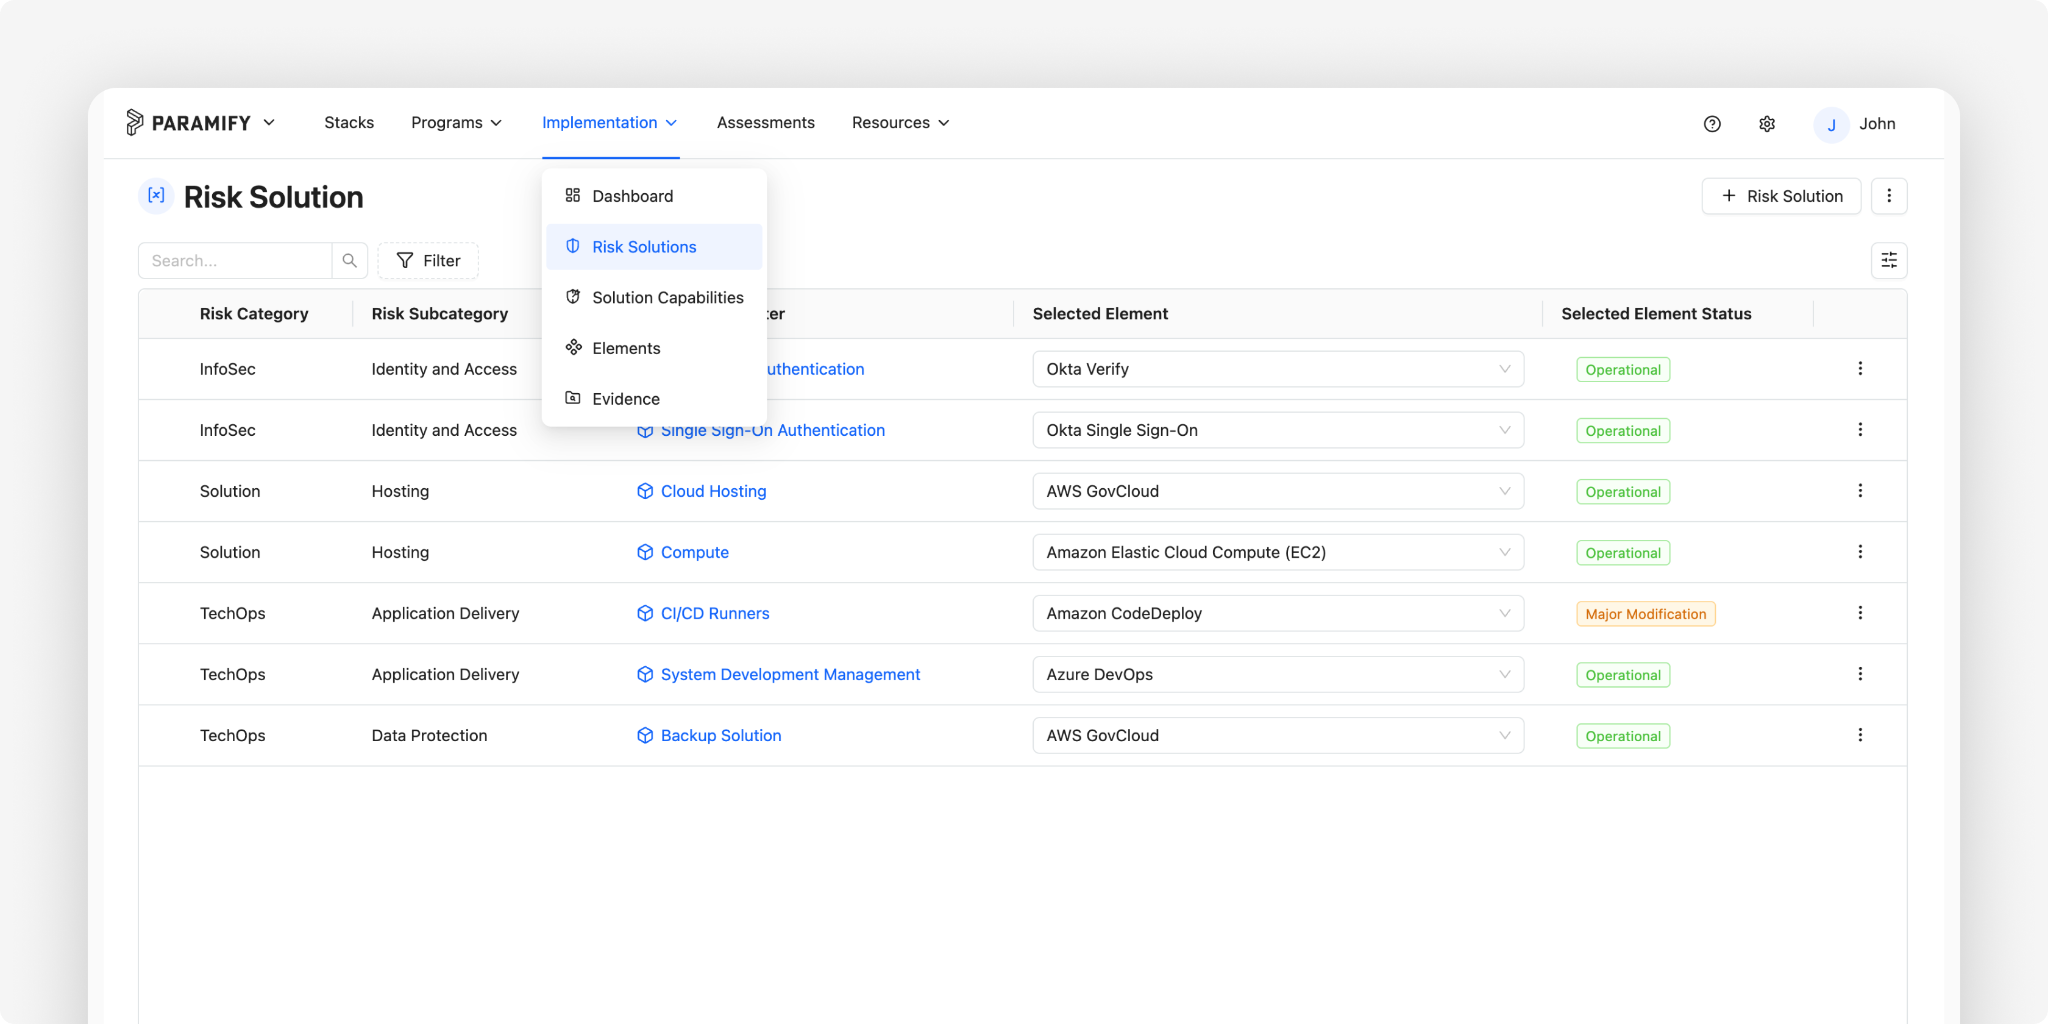Image resolution: width=2048 pixels, height=1024 pixels.
Task: Click the Paramify logo icon
Action: (x=135, y=122)
